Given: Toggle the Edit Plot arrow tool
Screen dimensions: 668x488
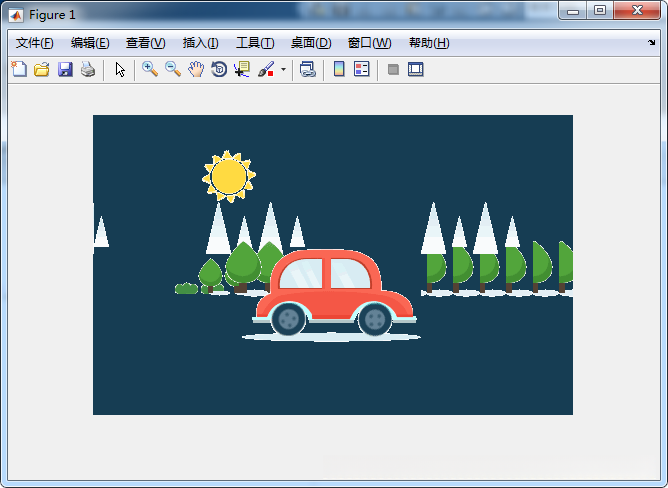Looking at the screenshot, I should coord(120,70).
